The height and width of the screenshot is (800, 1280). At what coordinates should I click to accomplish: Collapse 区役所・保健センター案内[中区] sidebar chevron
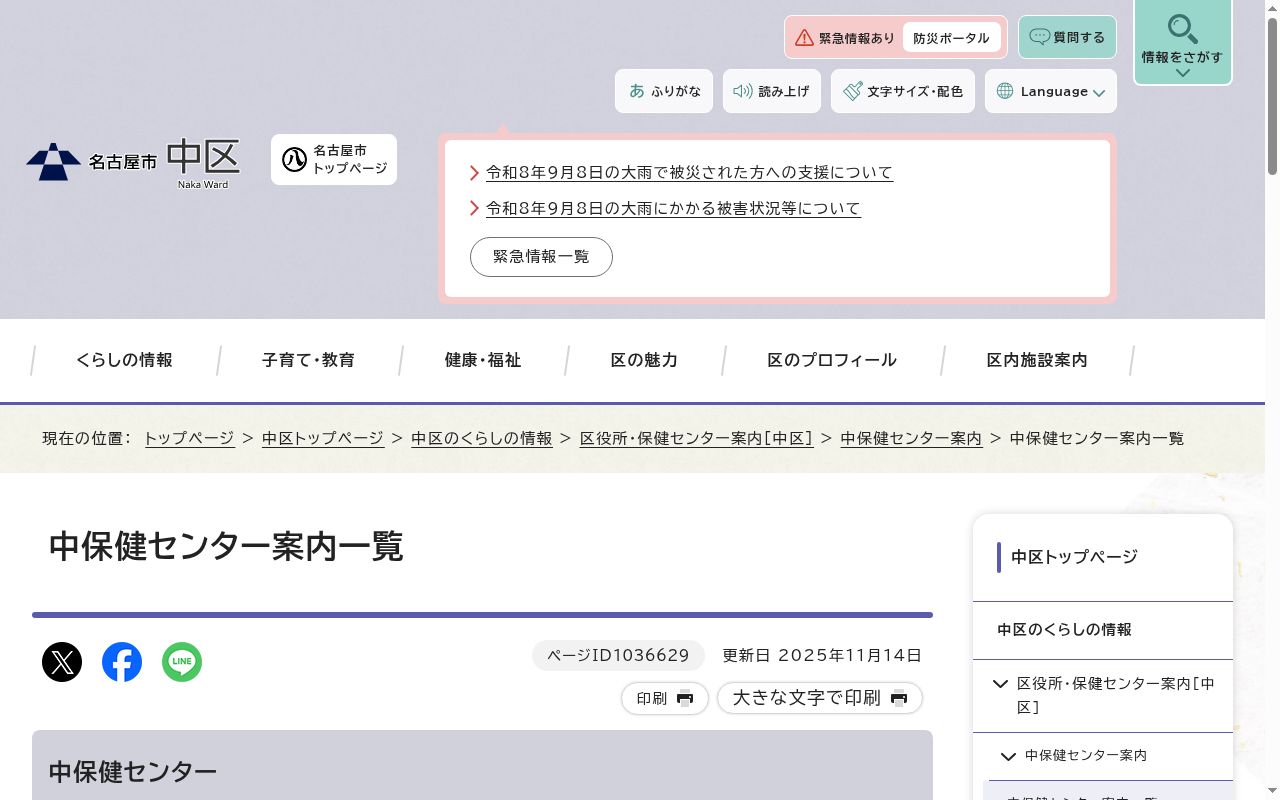1000,684
